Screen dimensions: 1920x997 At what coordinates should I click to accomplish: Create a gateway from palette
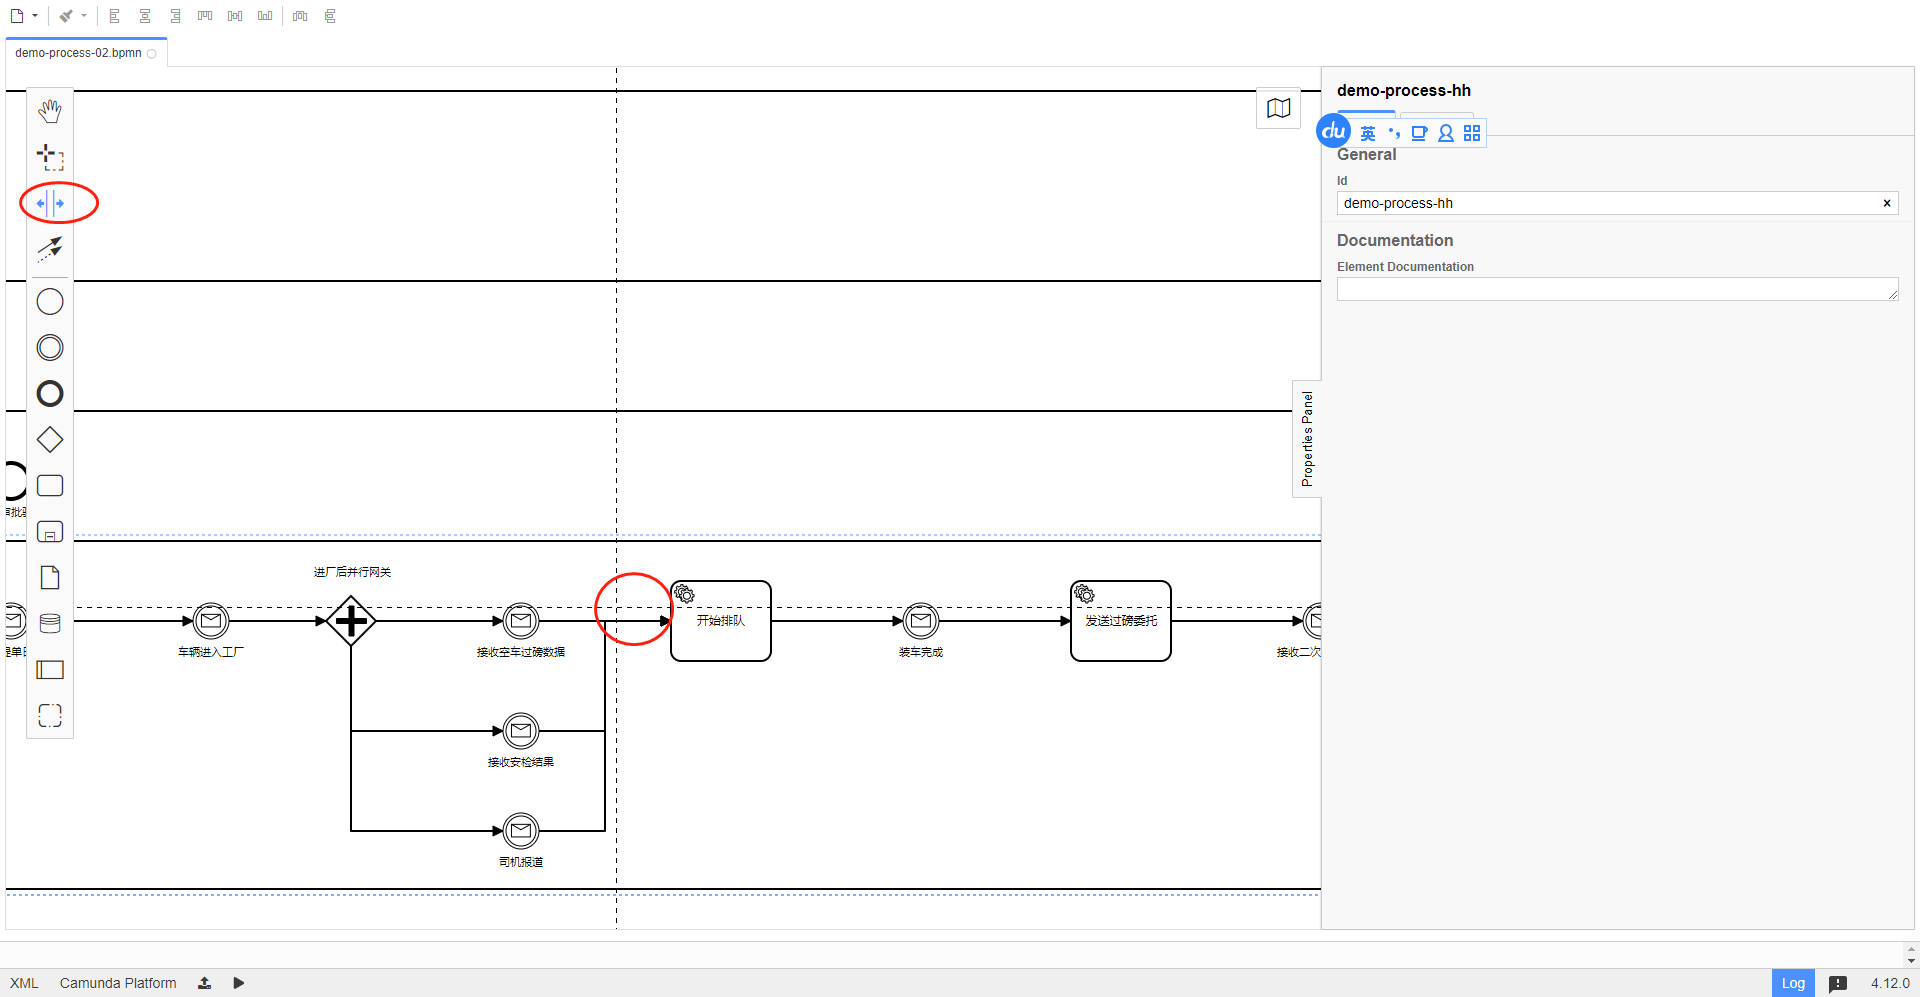click(x=50, y=439)
